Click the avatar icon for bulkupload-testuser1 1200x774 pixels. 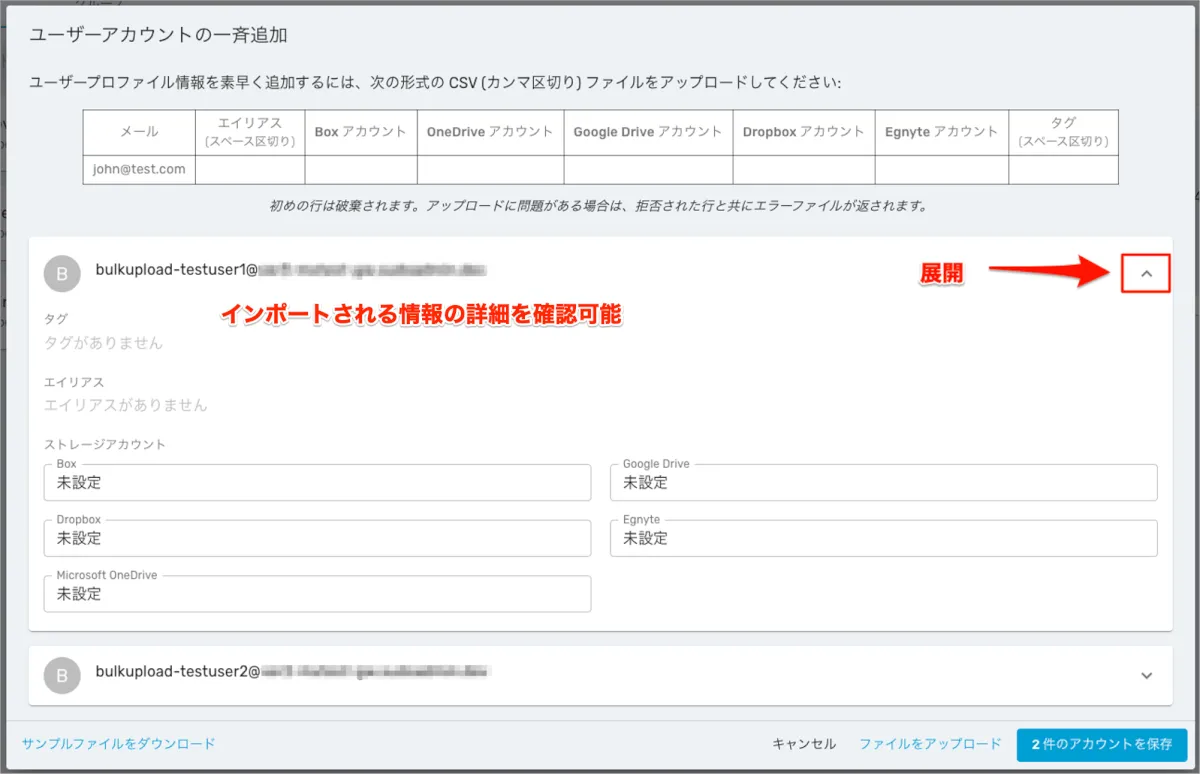click(62, 274)
